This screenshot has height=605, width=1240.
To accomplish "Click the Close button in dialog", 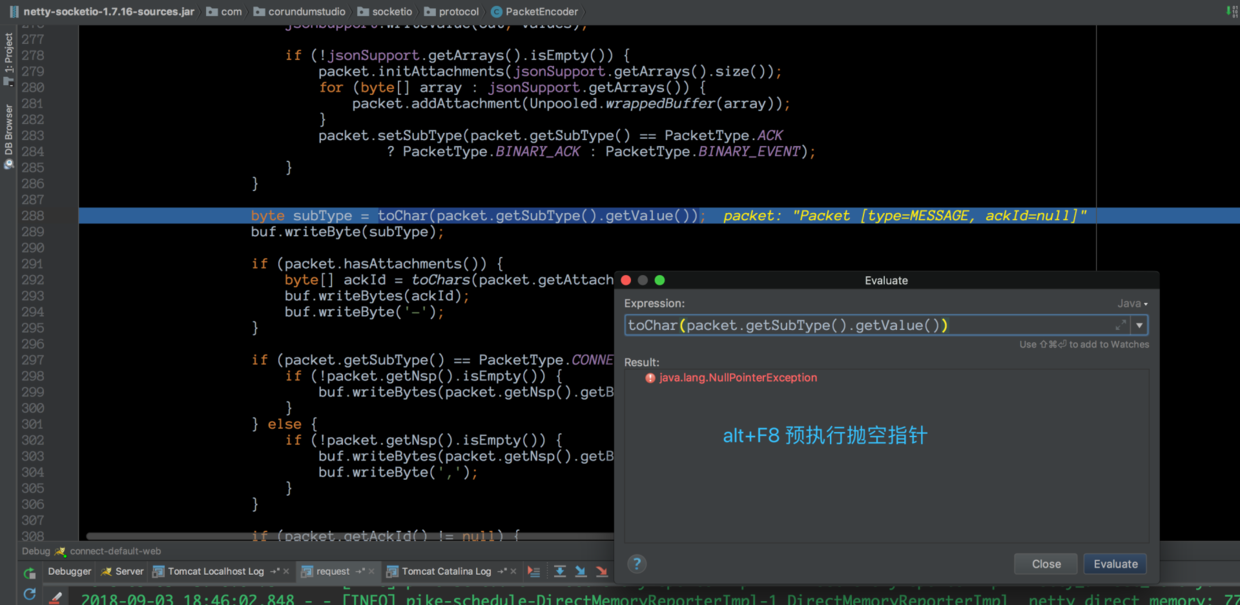I will pyautogui.click(x=1046, y=564).
